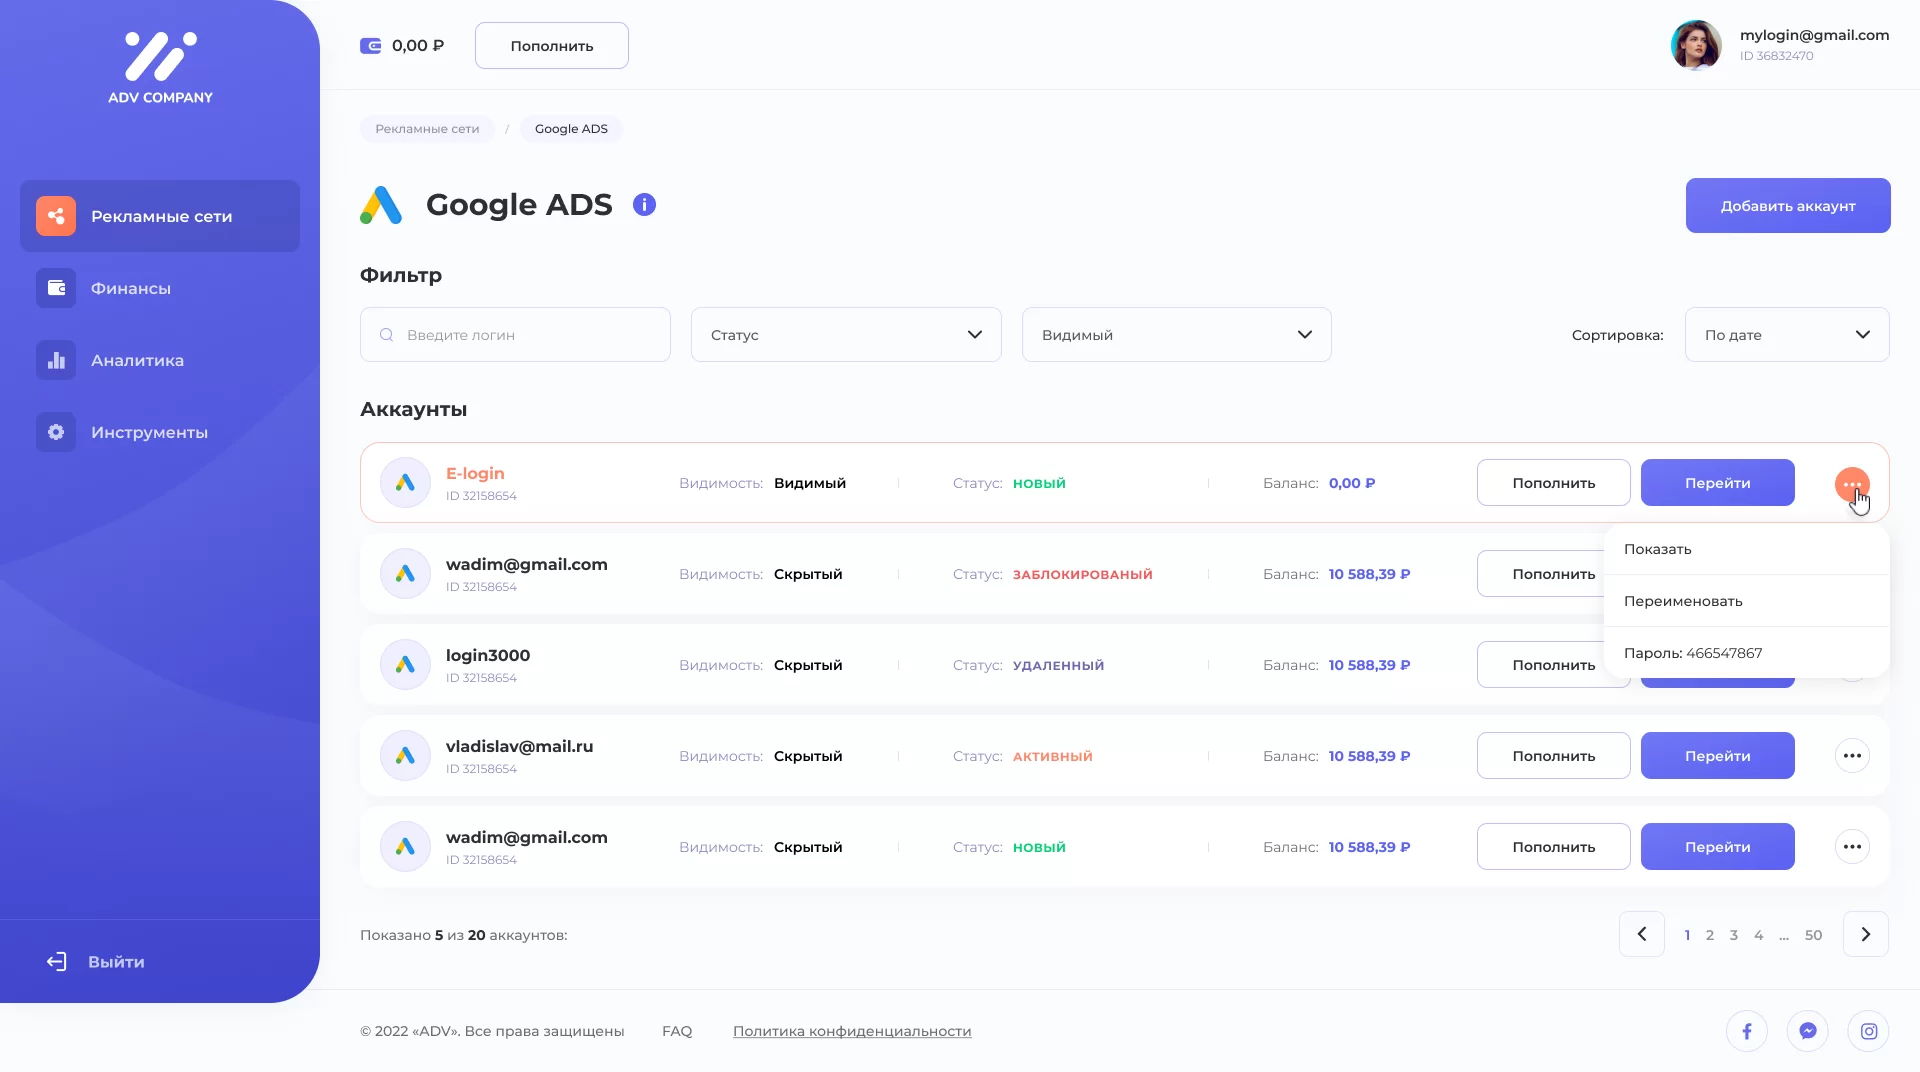Go to previous page arrow in pagination

tap(1642, 934)
